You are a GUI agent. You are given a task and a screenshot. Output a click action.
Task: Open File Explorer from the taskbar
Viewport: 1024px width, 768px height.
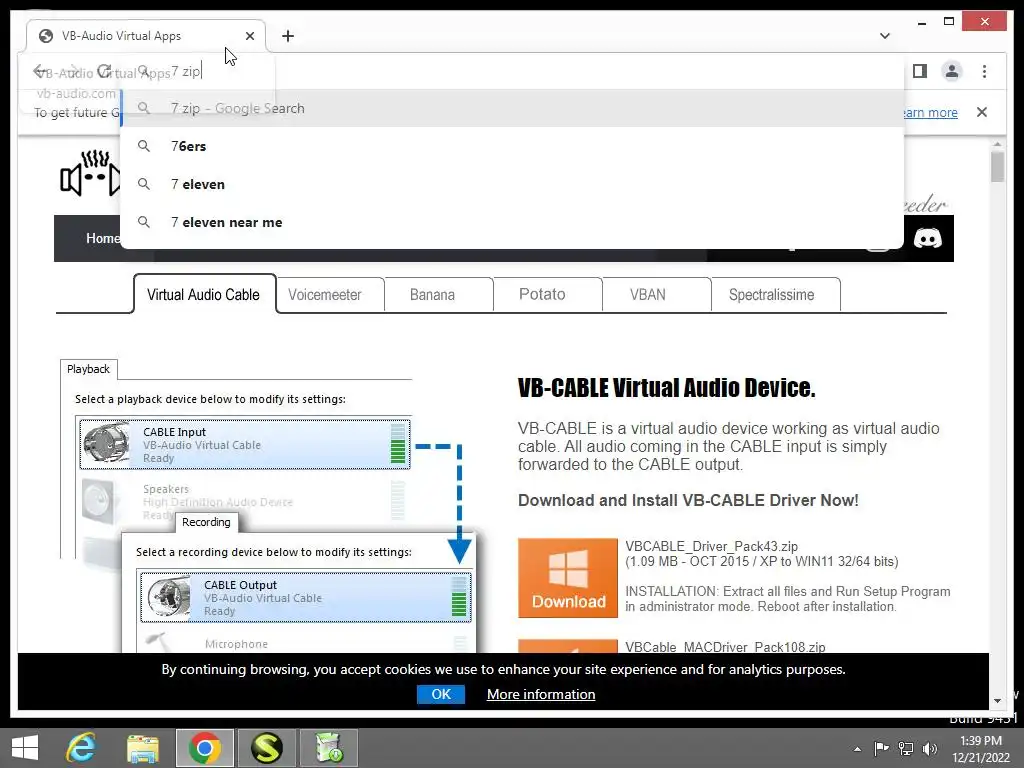[142, 748]
